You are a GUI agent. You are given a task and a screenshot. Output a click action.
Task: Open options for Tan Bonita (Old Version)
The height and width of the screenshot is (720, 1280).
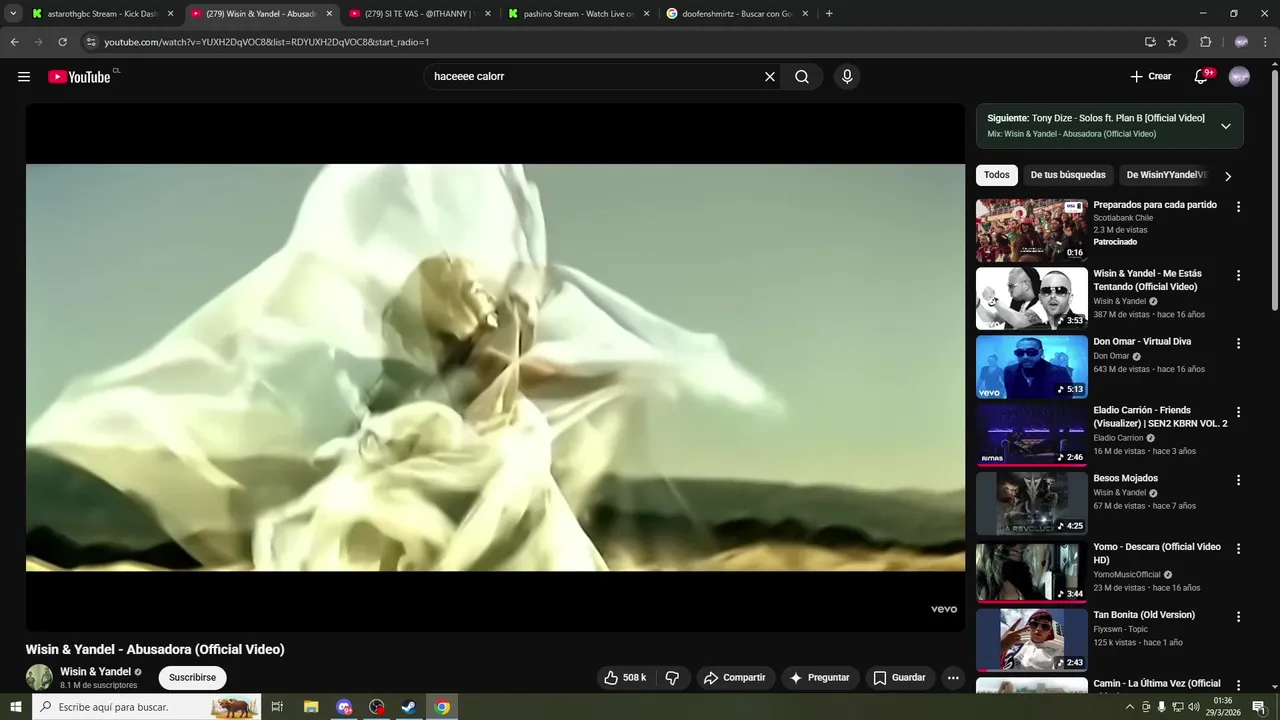1238,617
